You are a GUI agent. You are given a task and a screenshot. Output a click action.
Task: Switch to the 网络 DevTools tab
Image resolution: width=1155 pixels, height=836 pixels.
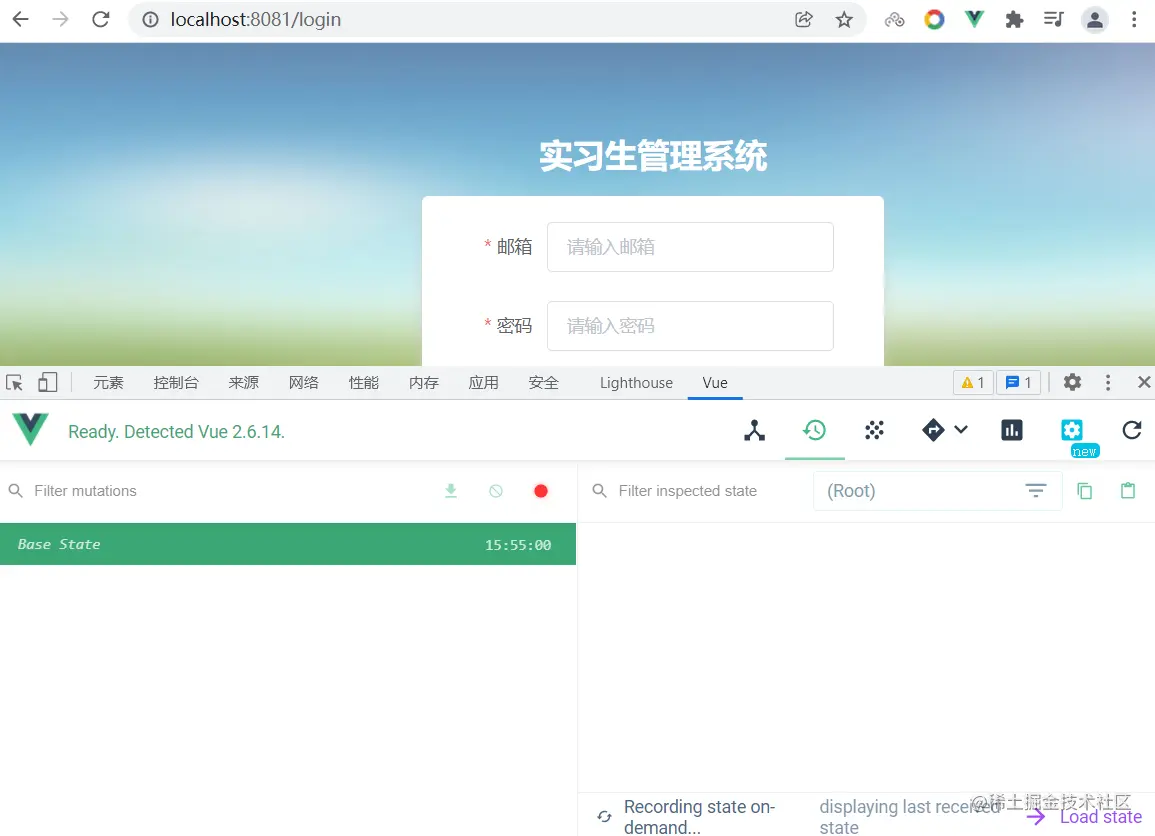tap(304, 382)
